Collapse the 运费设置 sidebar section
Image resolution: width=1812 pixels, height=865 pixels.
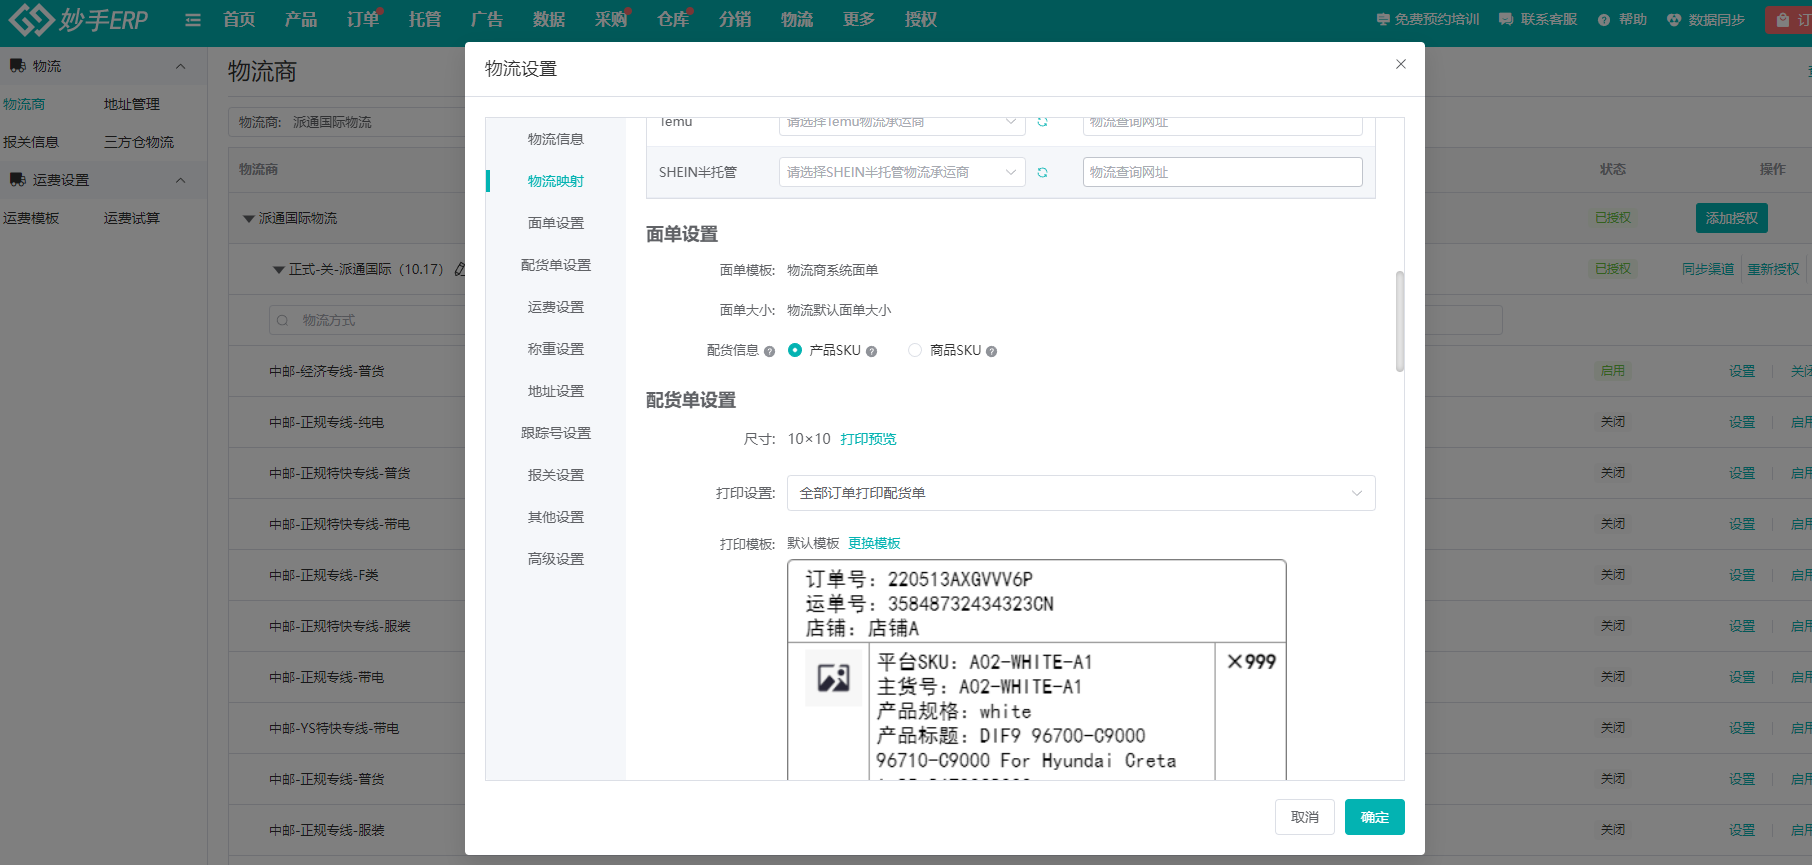coord(181,180)
